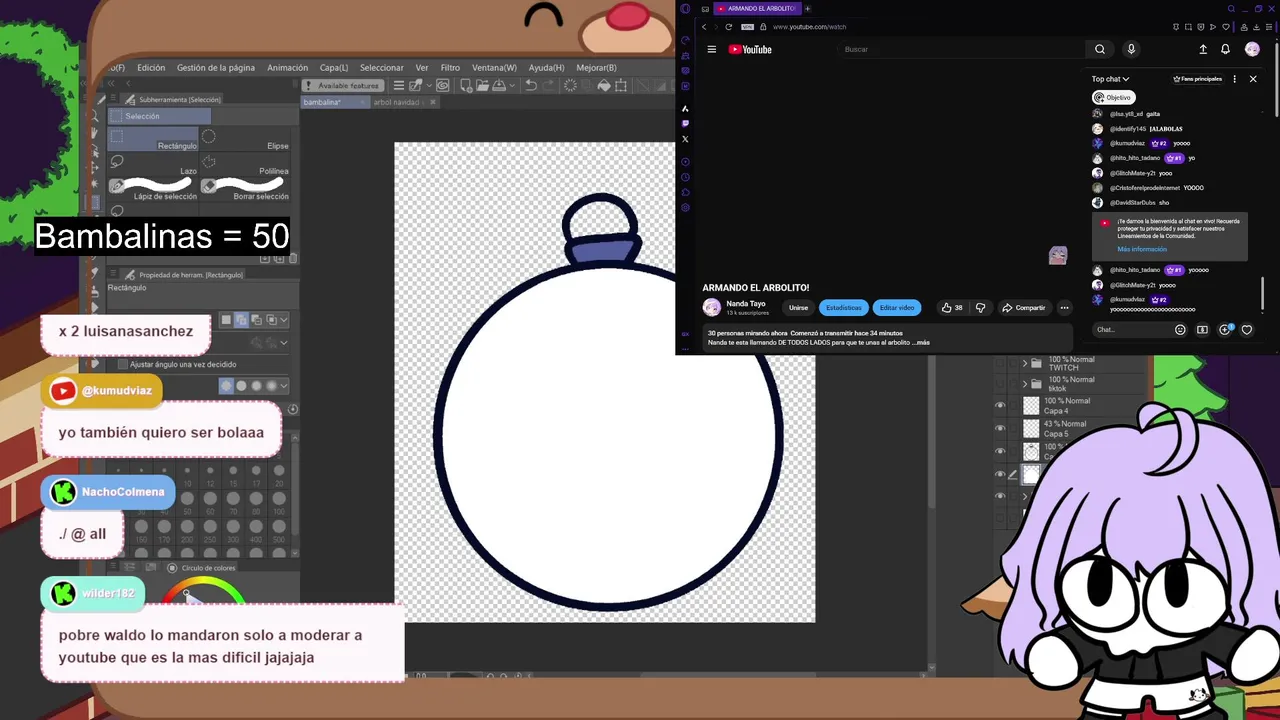
Task: Hide the Capa 4 layer
Action: tap(1000, 406)
